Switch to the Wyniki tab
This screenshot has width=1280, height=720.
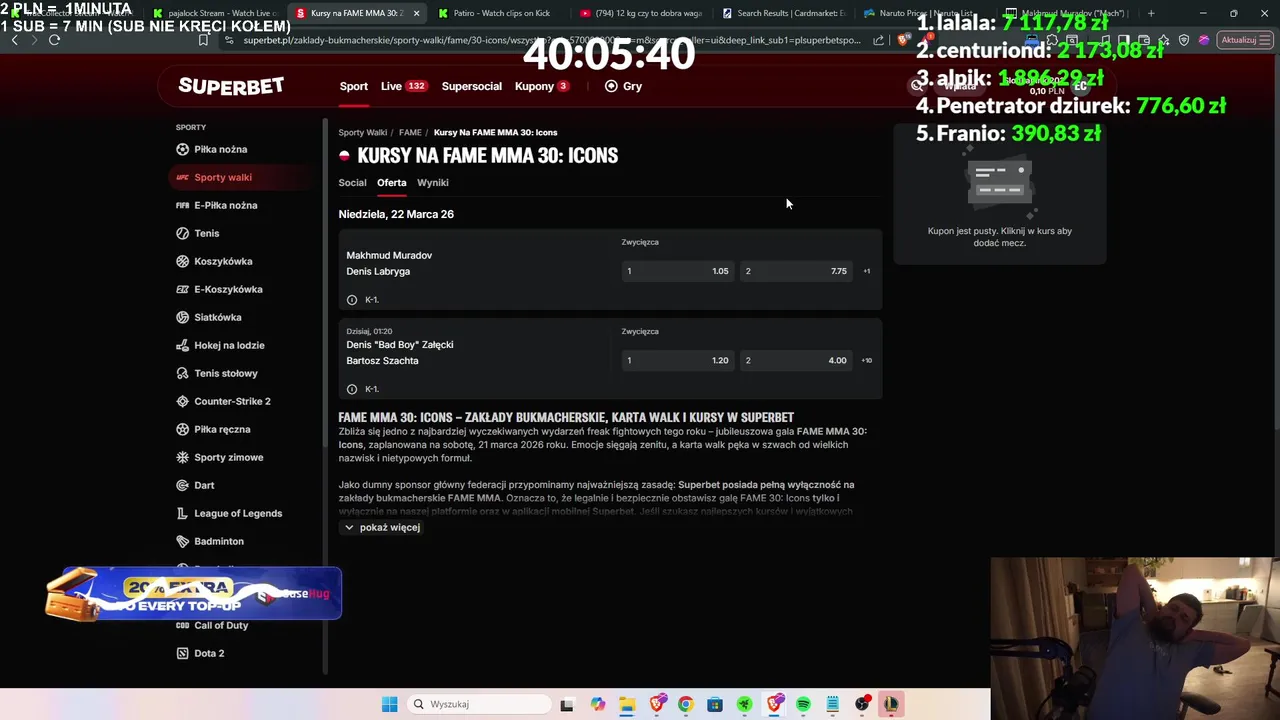(x=433, y=183)
